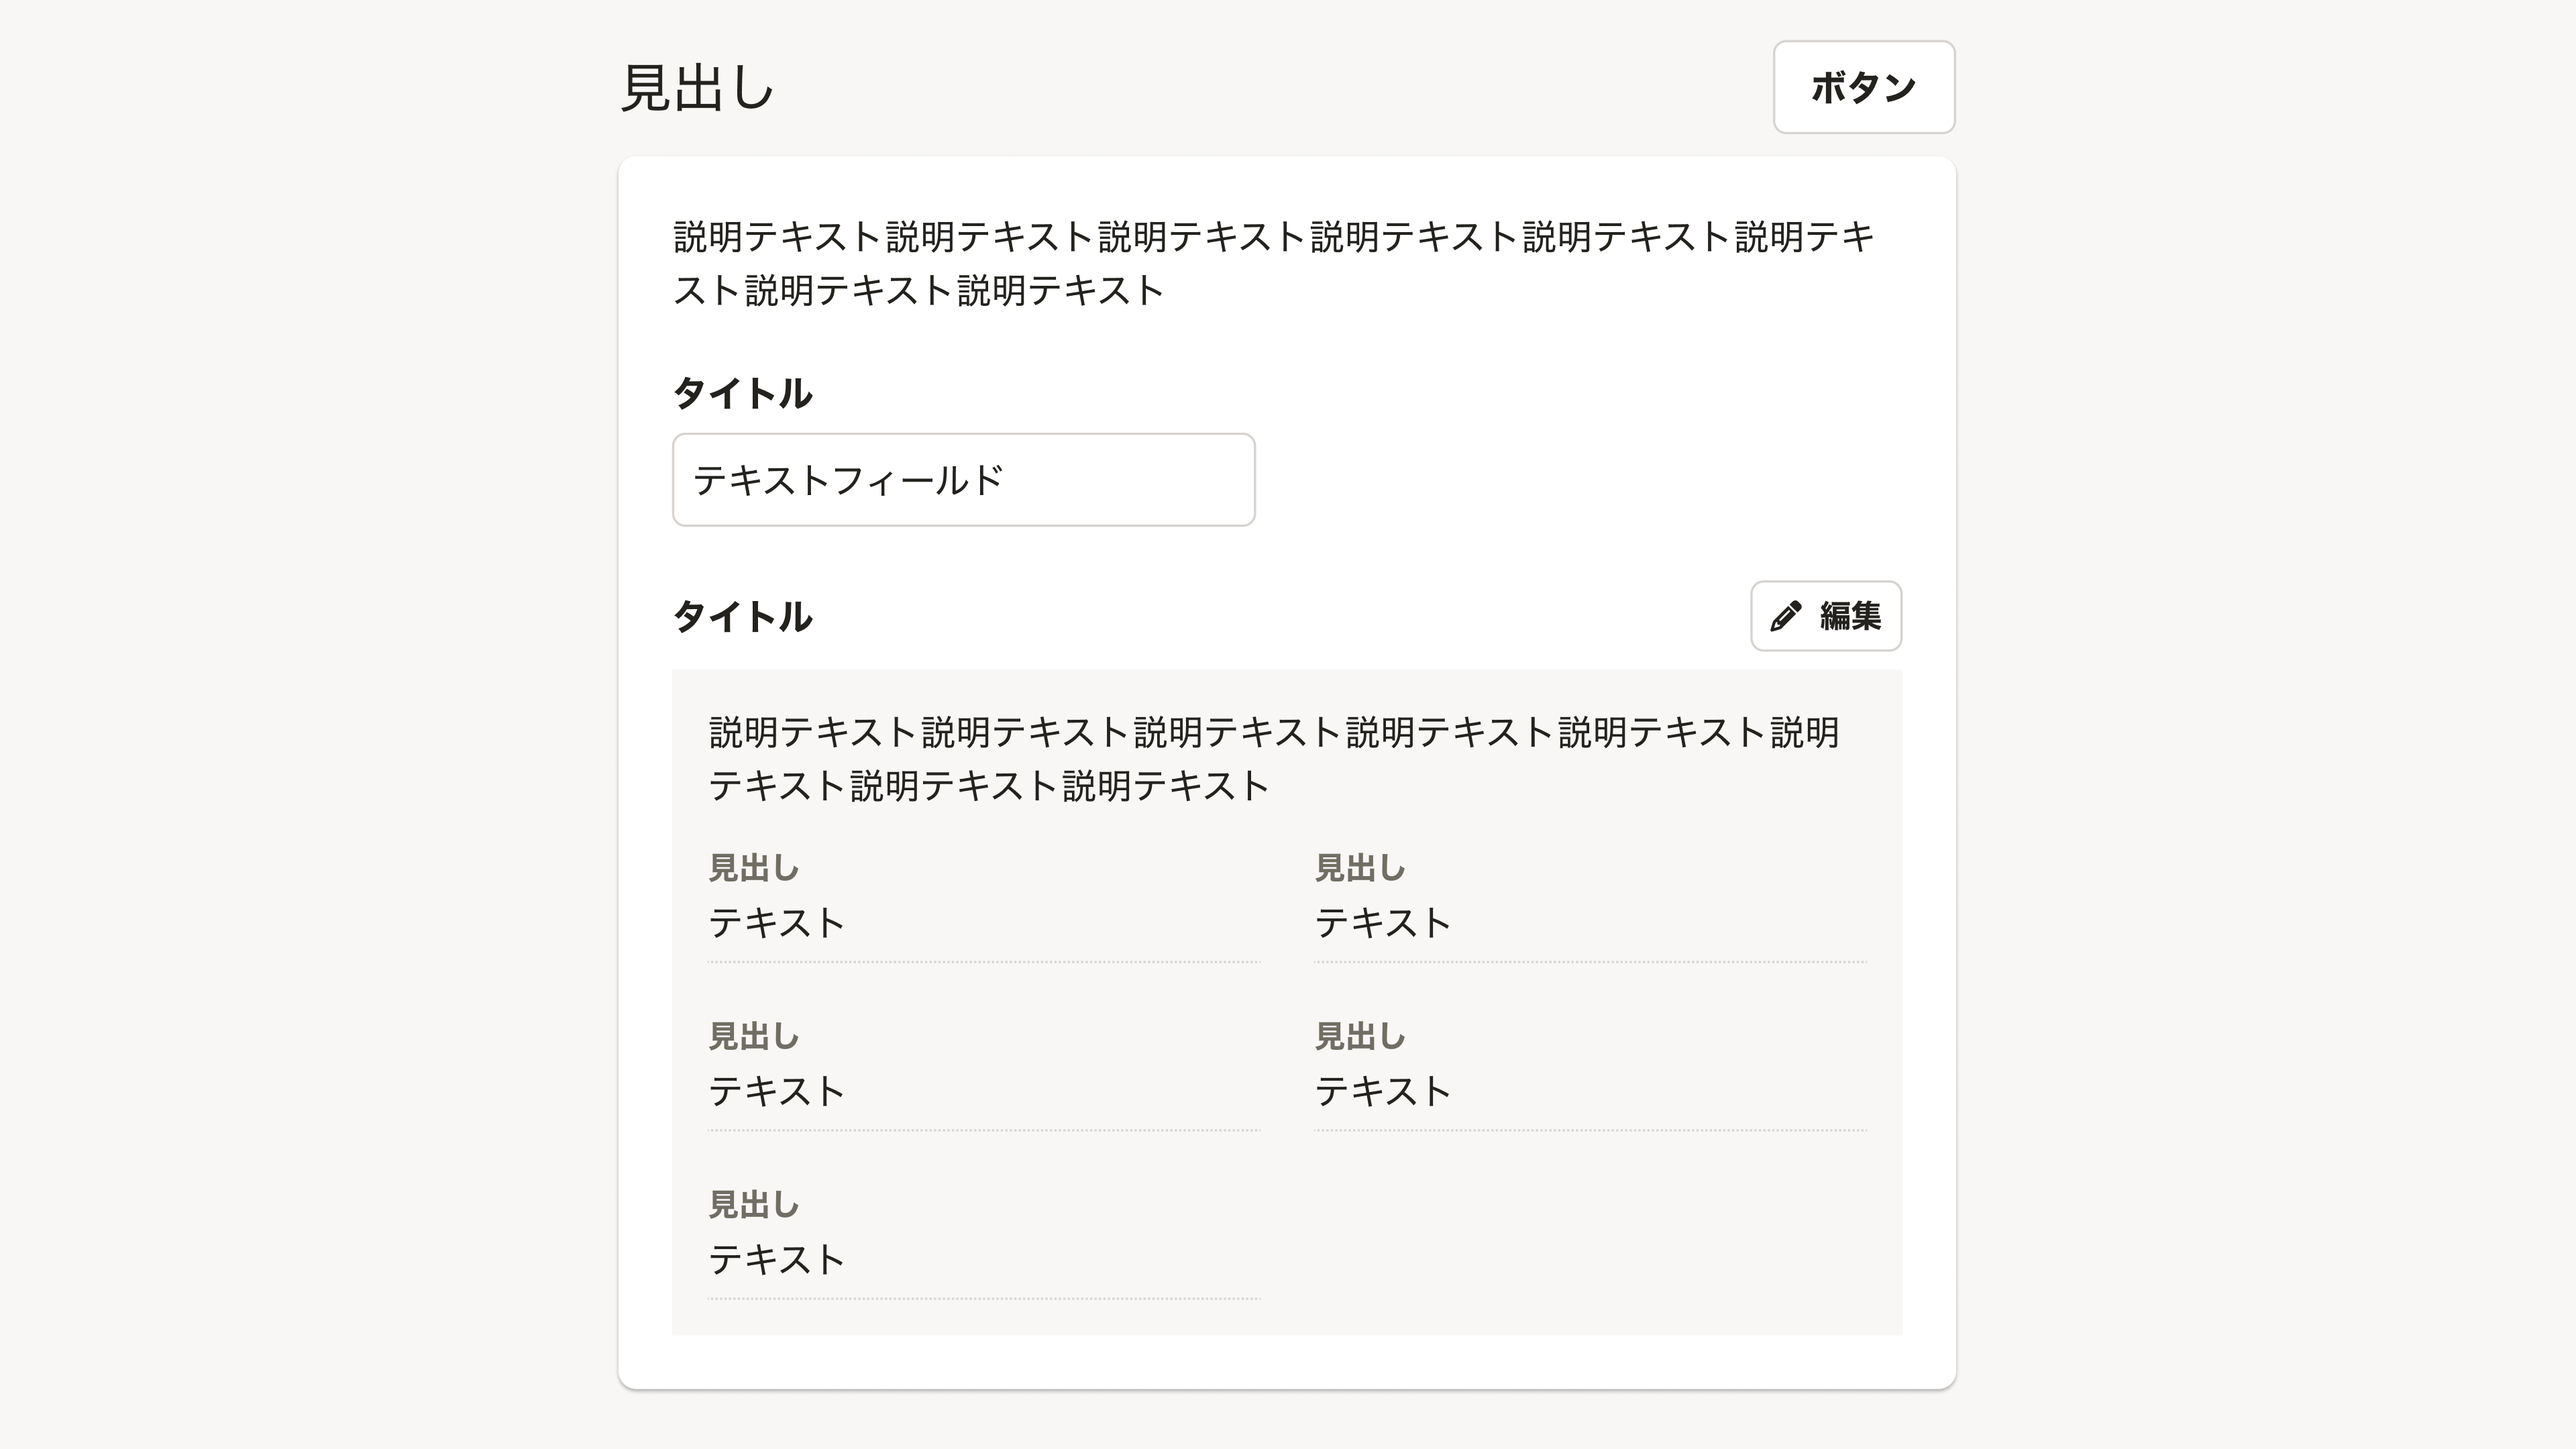The image size is (2576, 1449).
Task: Click the テキスト value in first row, right column
Action: pos(1383,922)
